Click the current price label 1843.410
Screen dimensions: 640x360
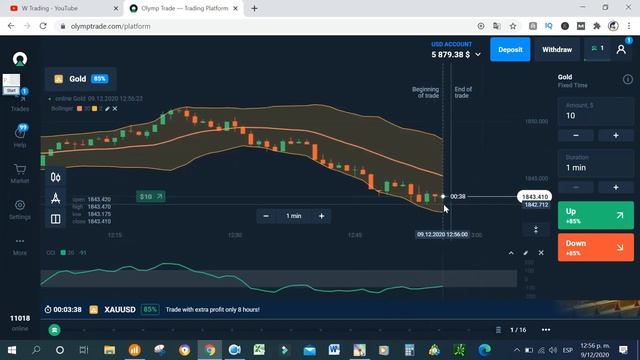535,196
